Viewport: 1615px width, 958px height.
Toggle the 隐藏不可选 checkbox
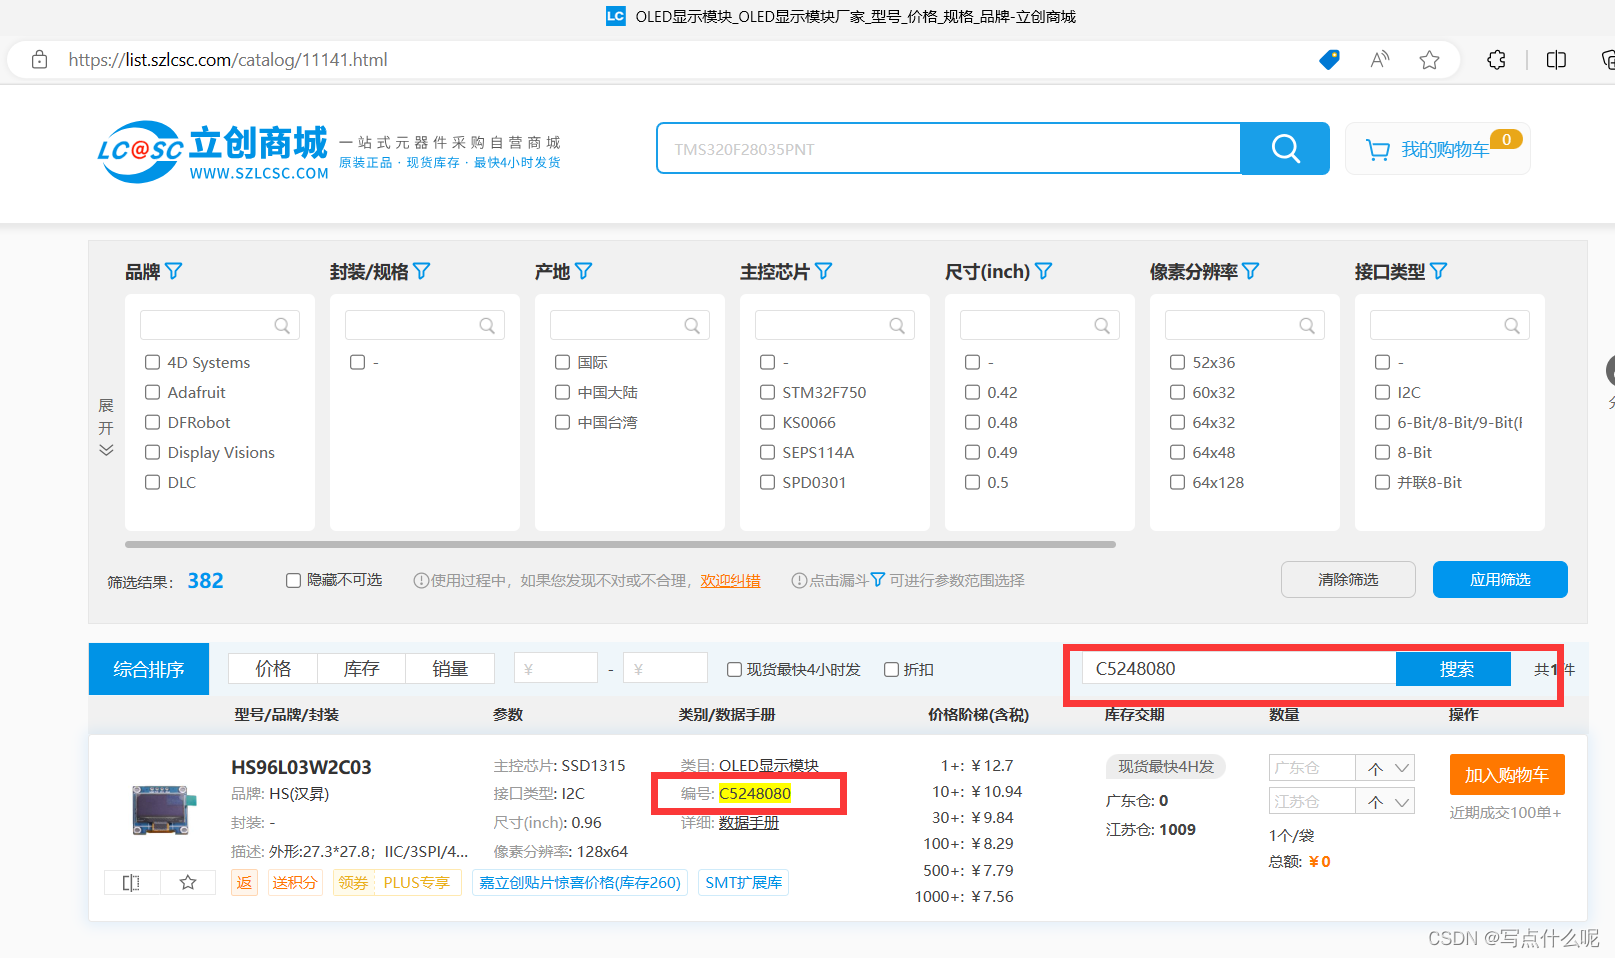(294, 580)
